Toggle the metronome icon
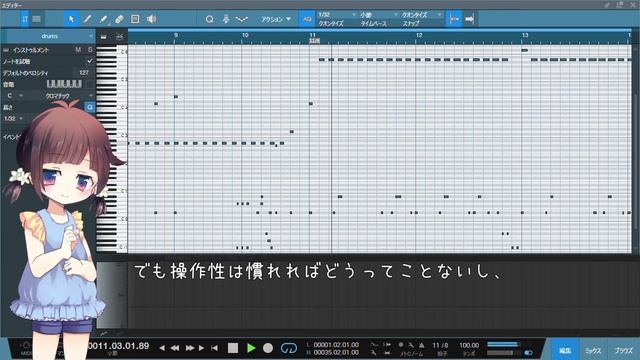This screenshot has height=360, width=640. tap(422, 345)
